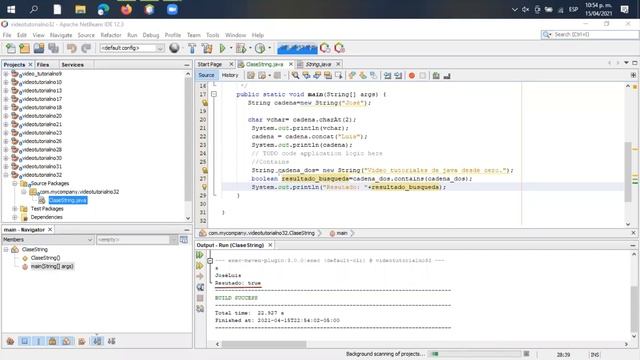Screen dimensions: 640x360
Task: Click the editor vertical scrollbar thumb
Action: pyautogui.click(x=628, y=171)
